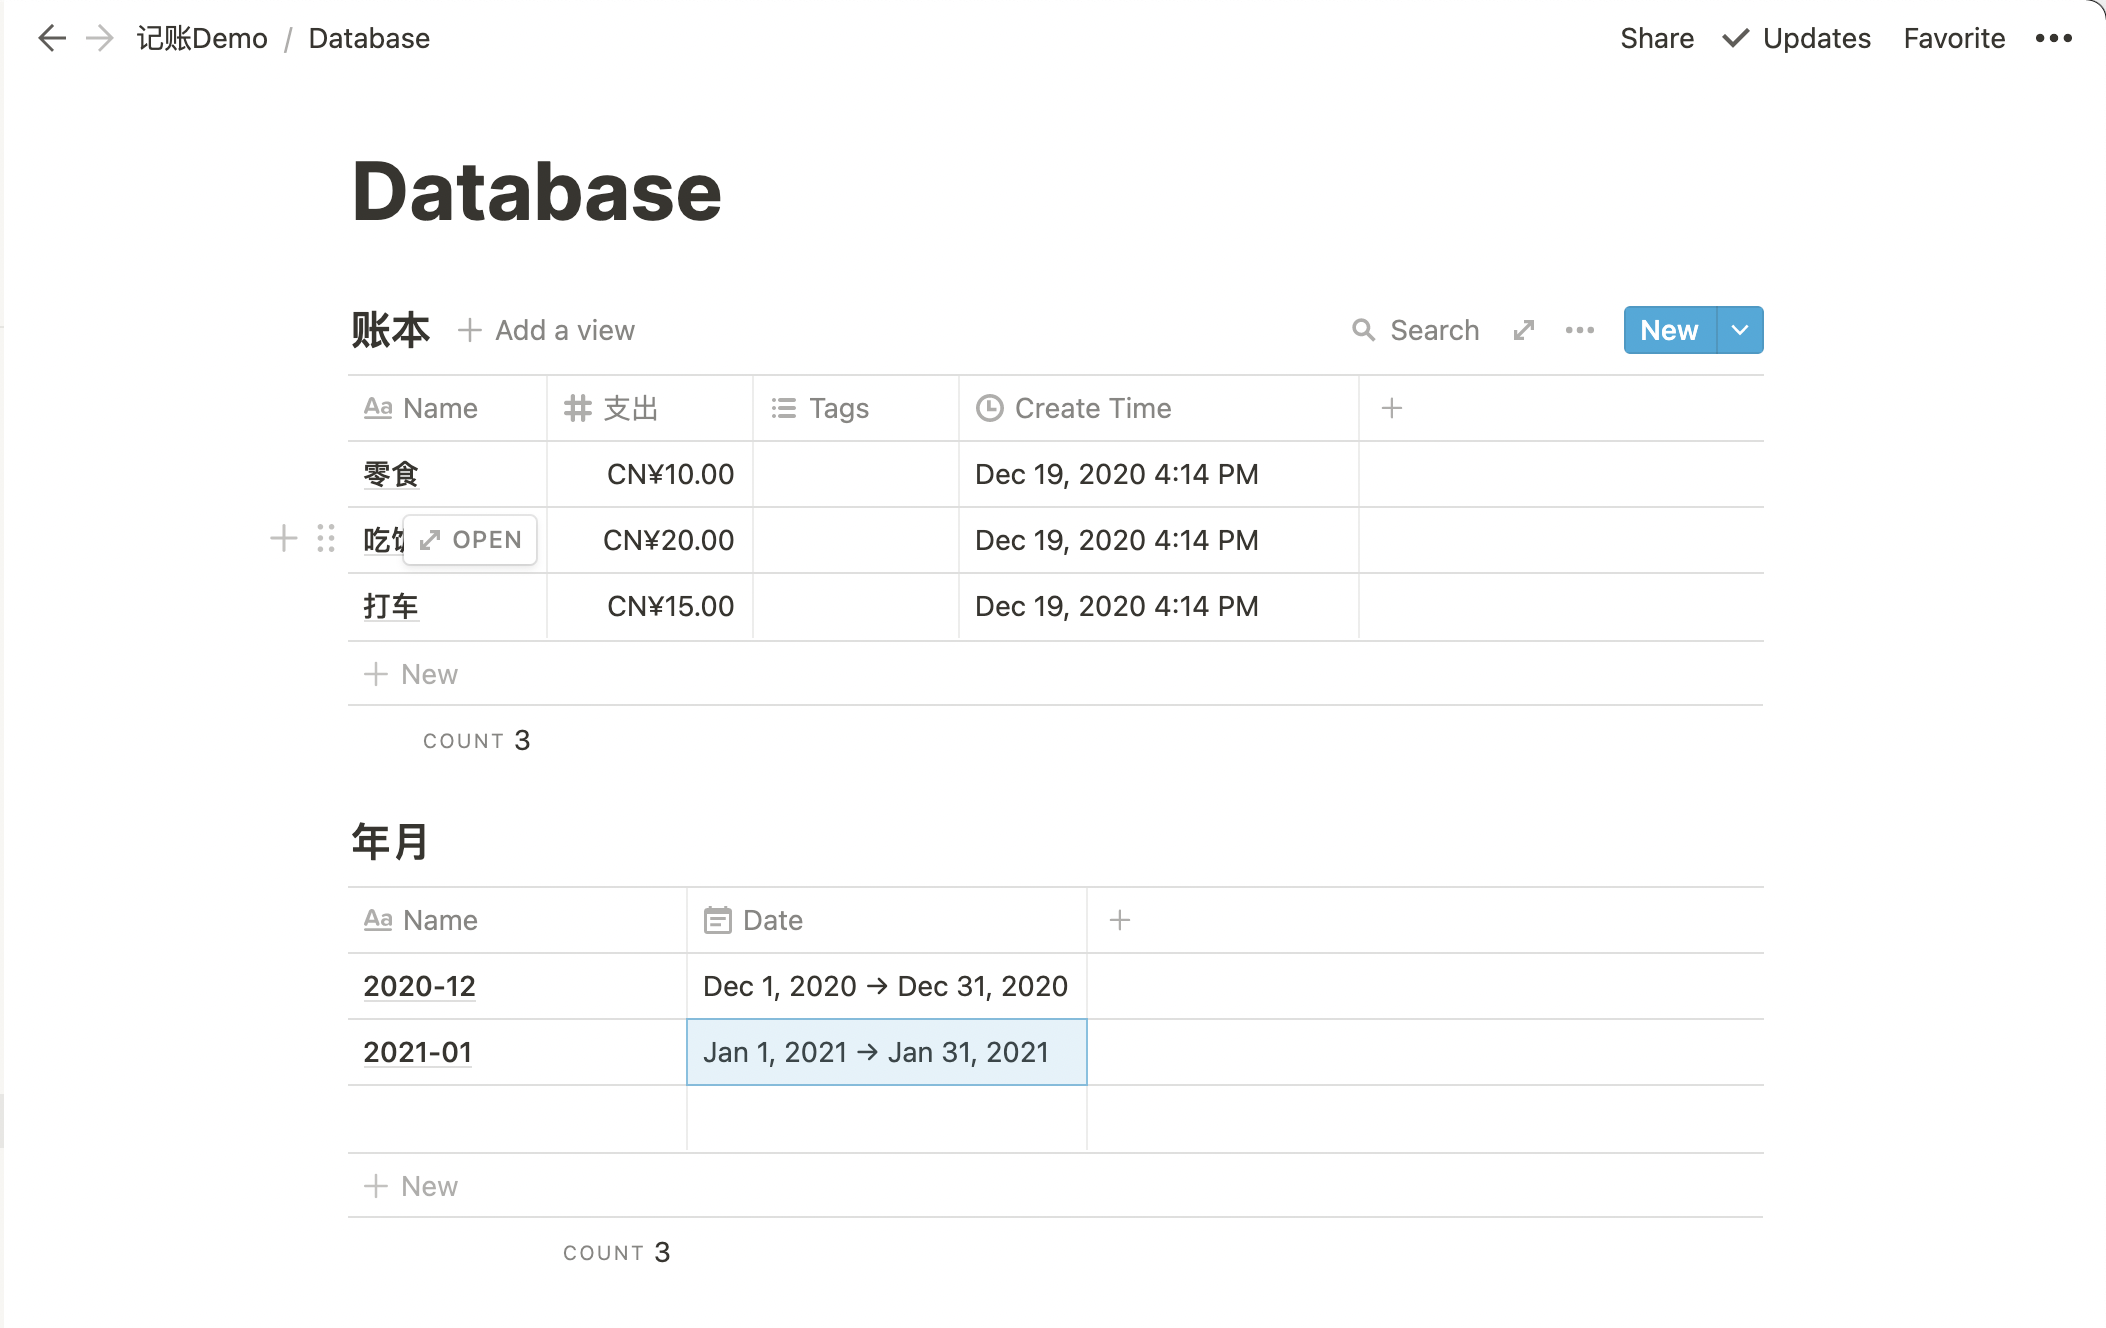The image size is (2106, 1328).
Task: Expand the New button dropdown arrow
Action: 1740,330
